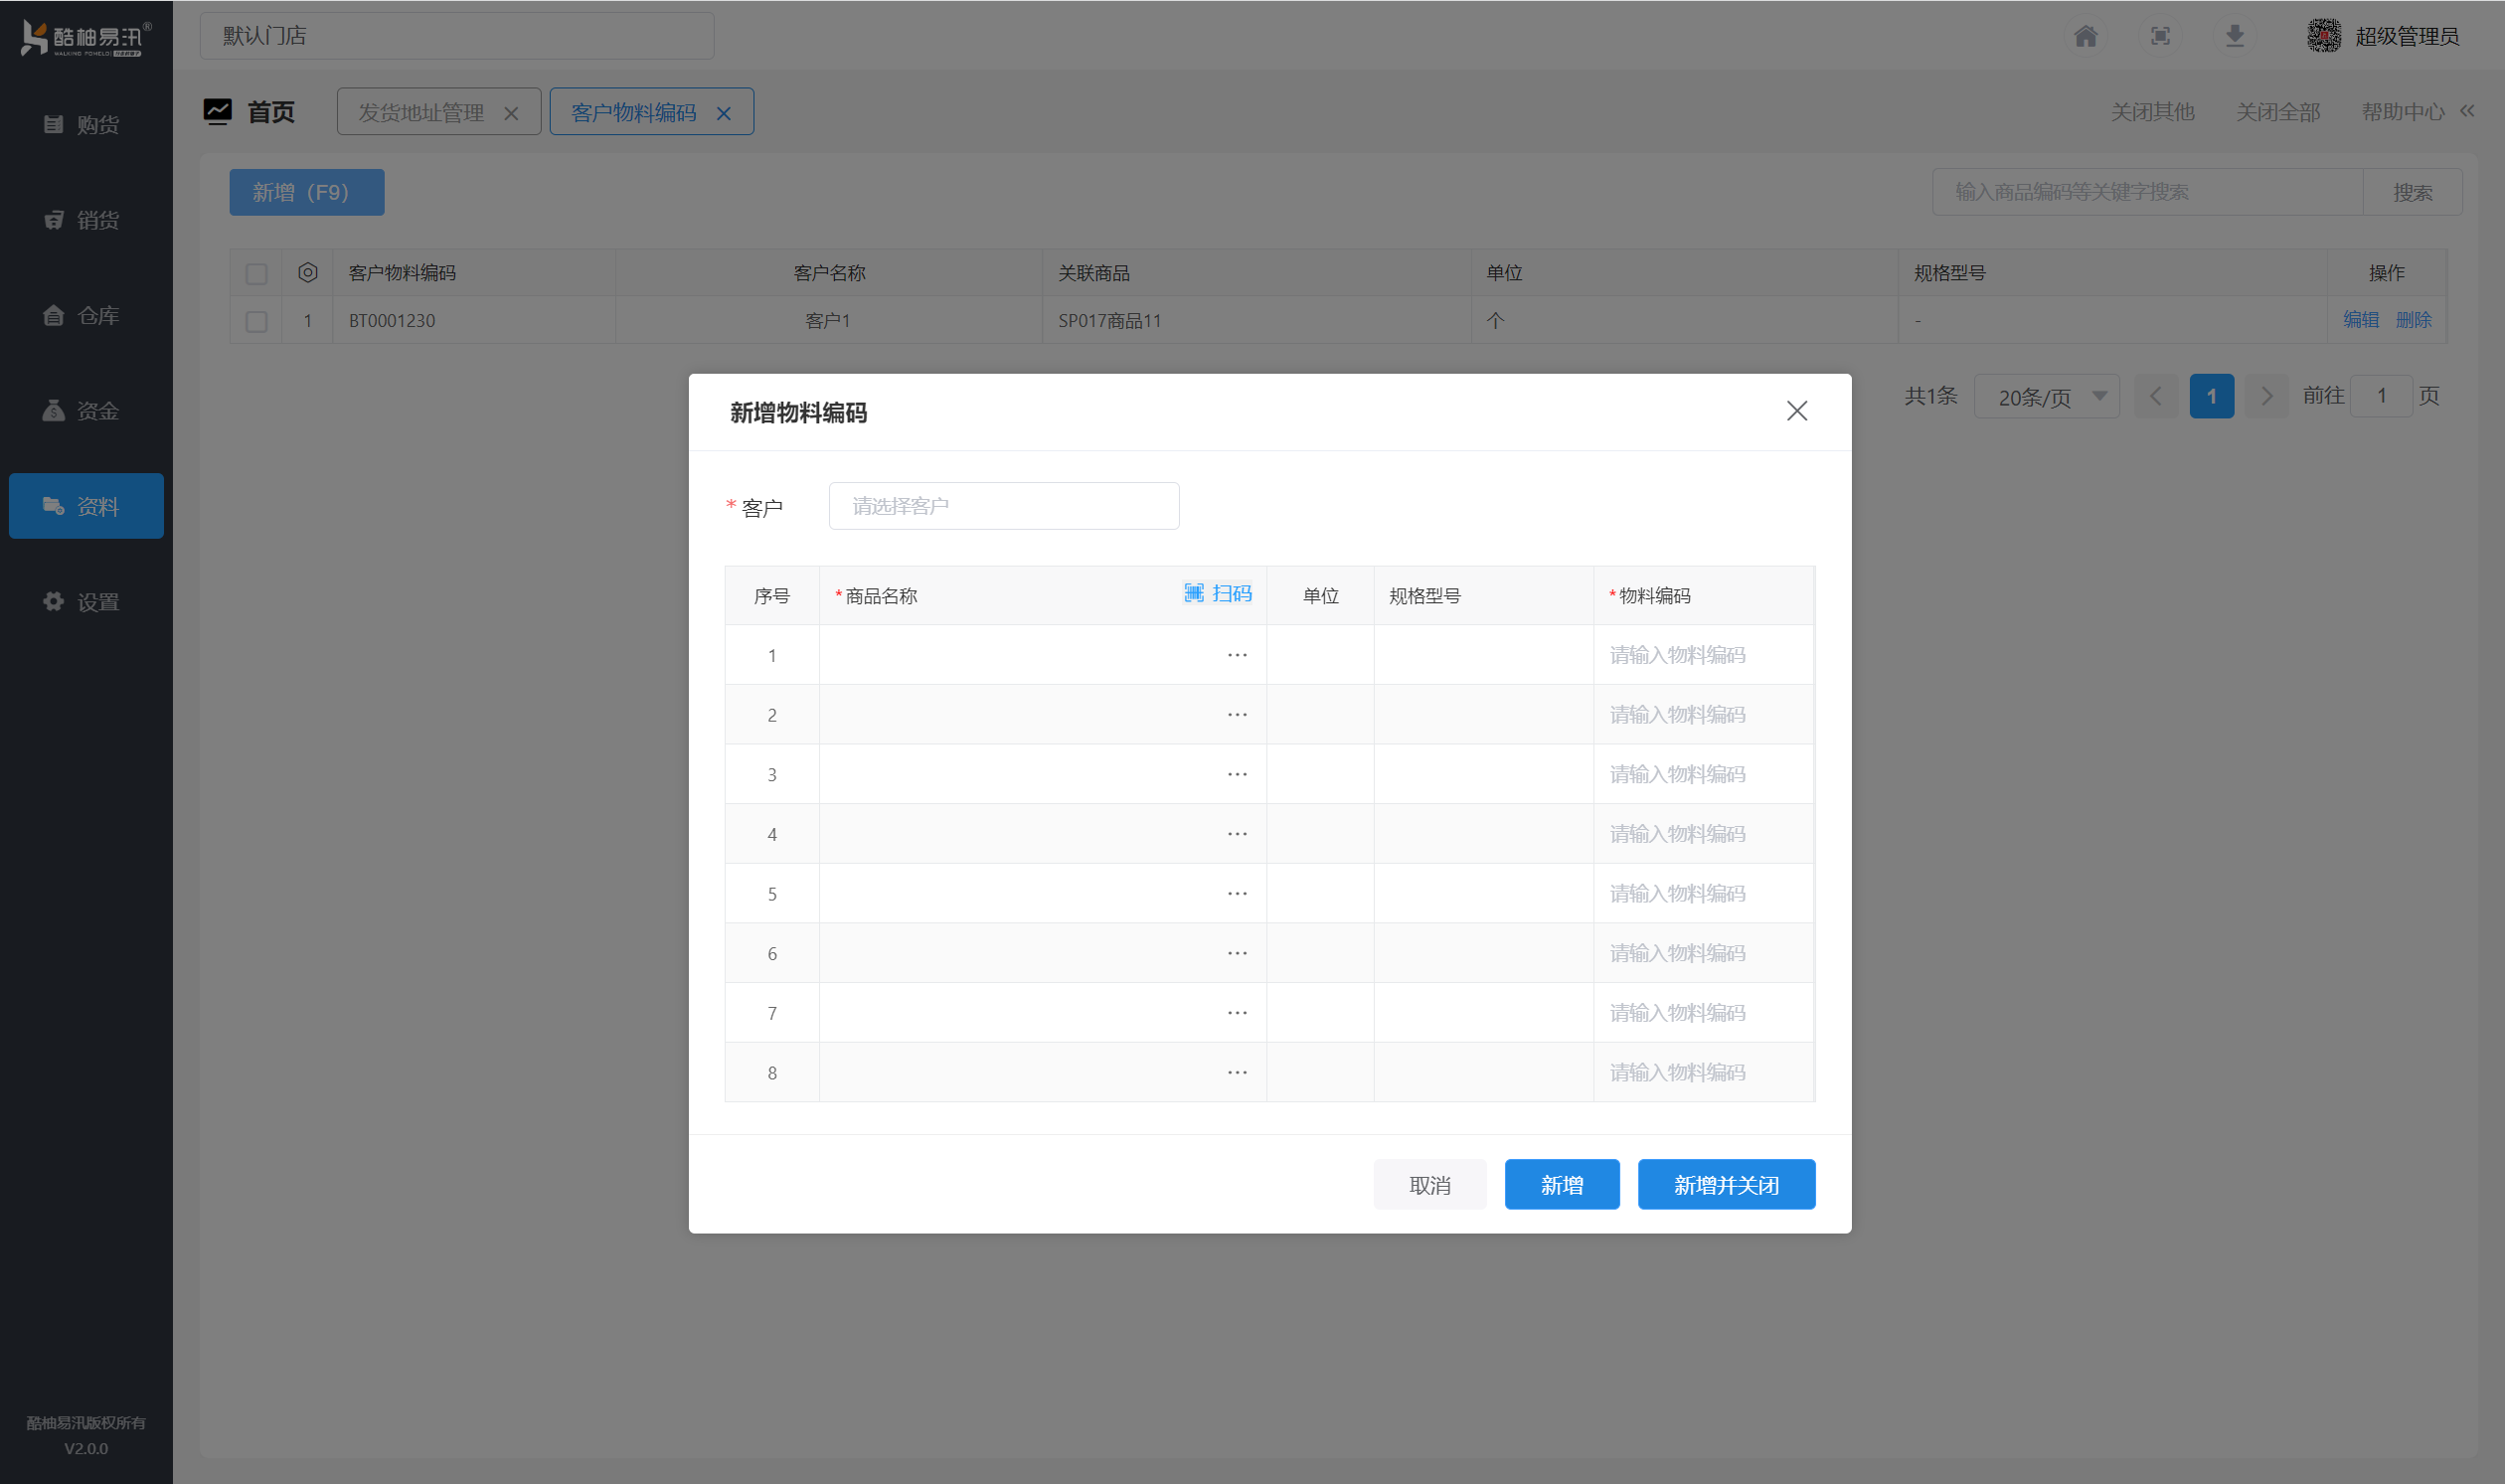Click the fullscreen icon in top bar
The height and width of the screenshot is (1484, 2505).
(x=2160, y=36)
